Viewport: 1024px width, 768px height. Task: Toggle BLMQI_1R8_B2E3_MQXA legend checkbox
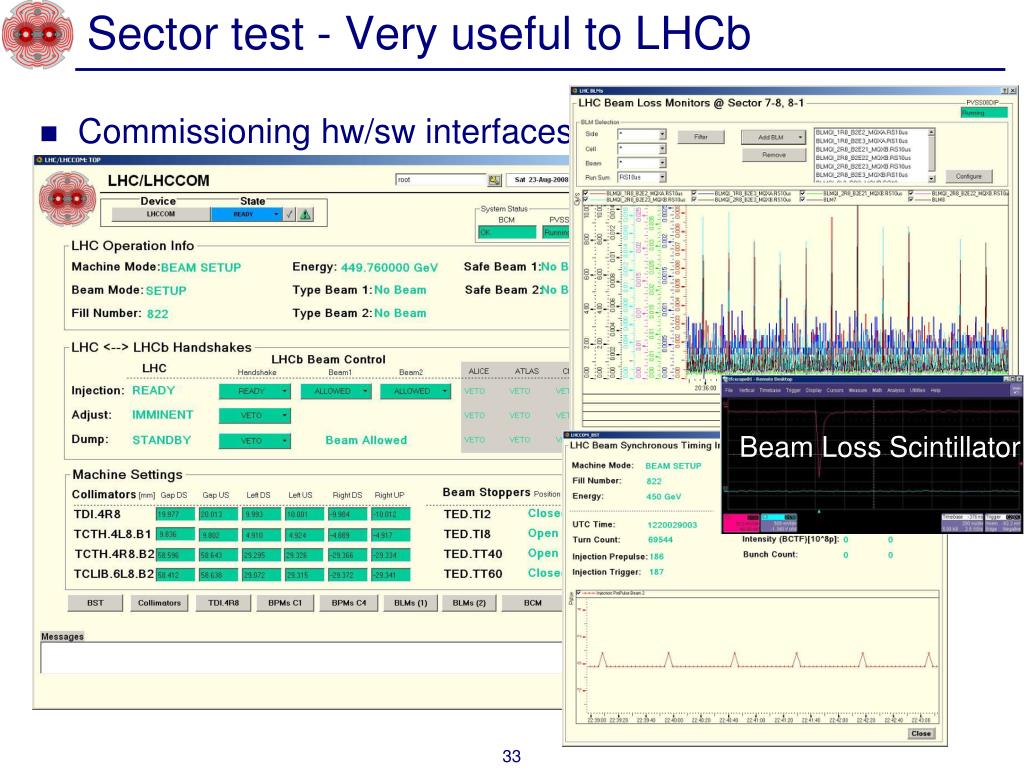694,193
